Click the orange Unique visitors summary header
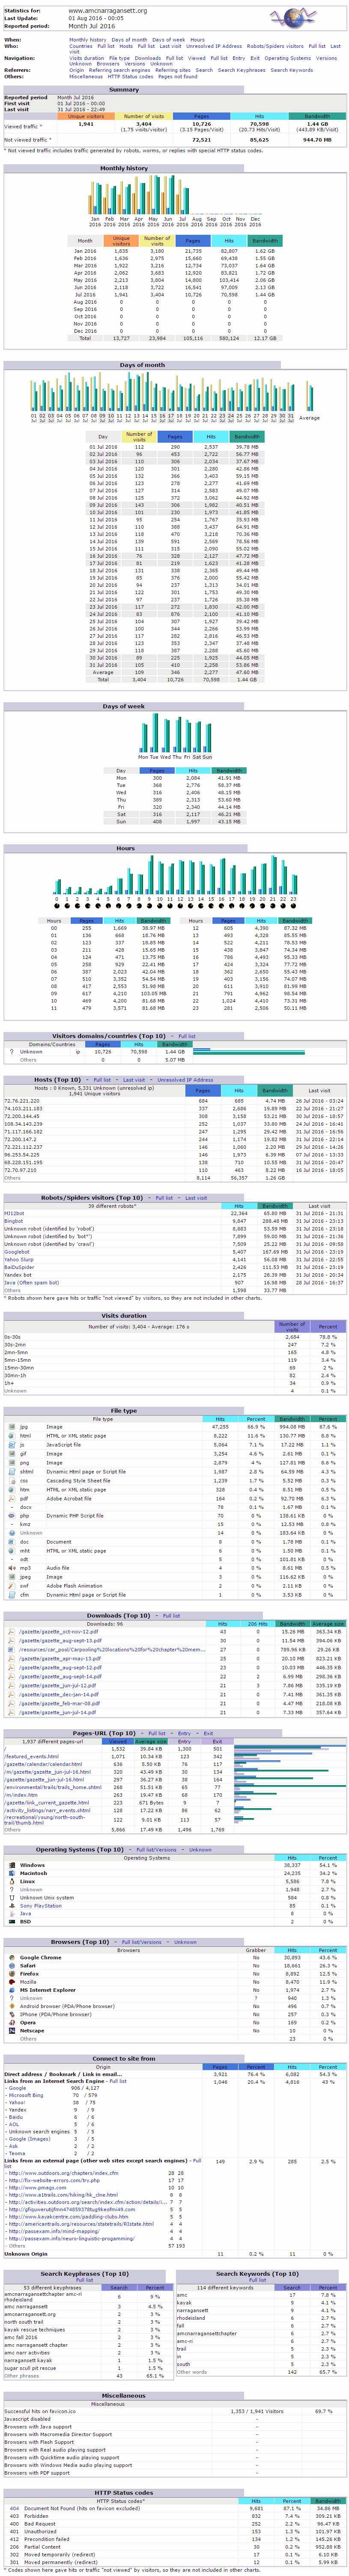This screenshot has width=349, height=2576. tap(86, 116)
